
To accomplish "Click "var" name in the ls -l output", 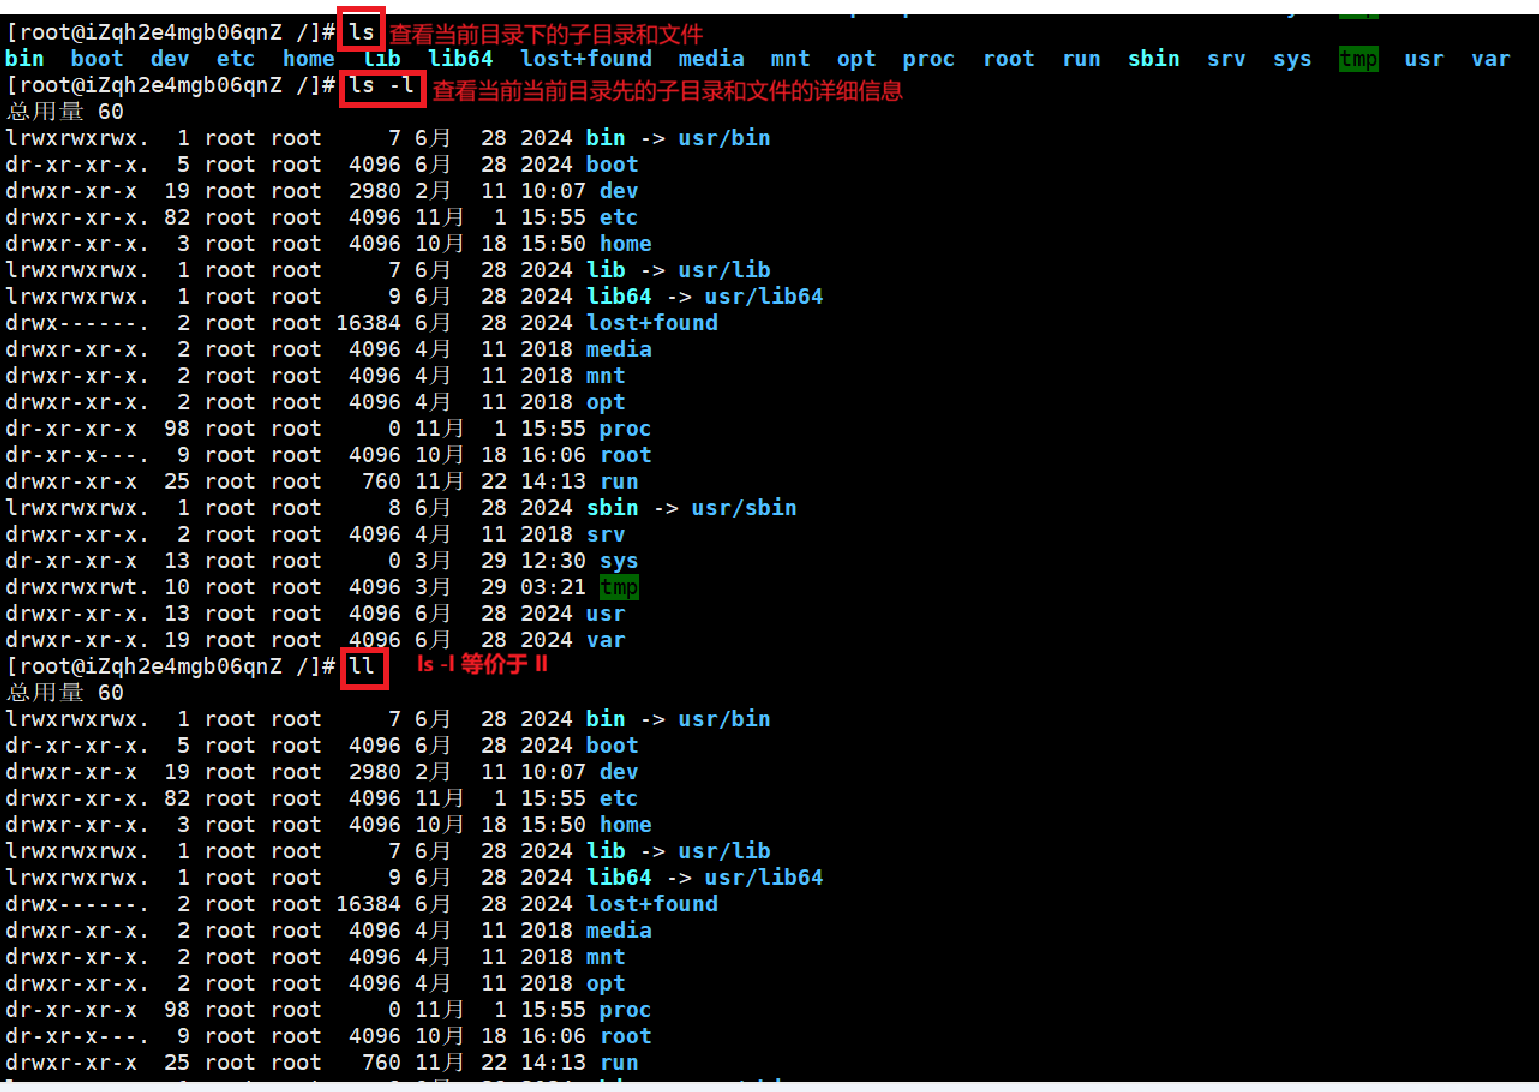I will pyautogui.click(x=606, y=640).
